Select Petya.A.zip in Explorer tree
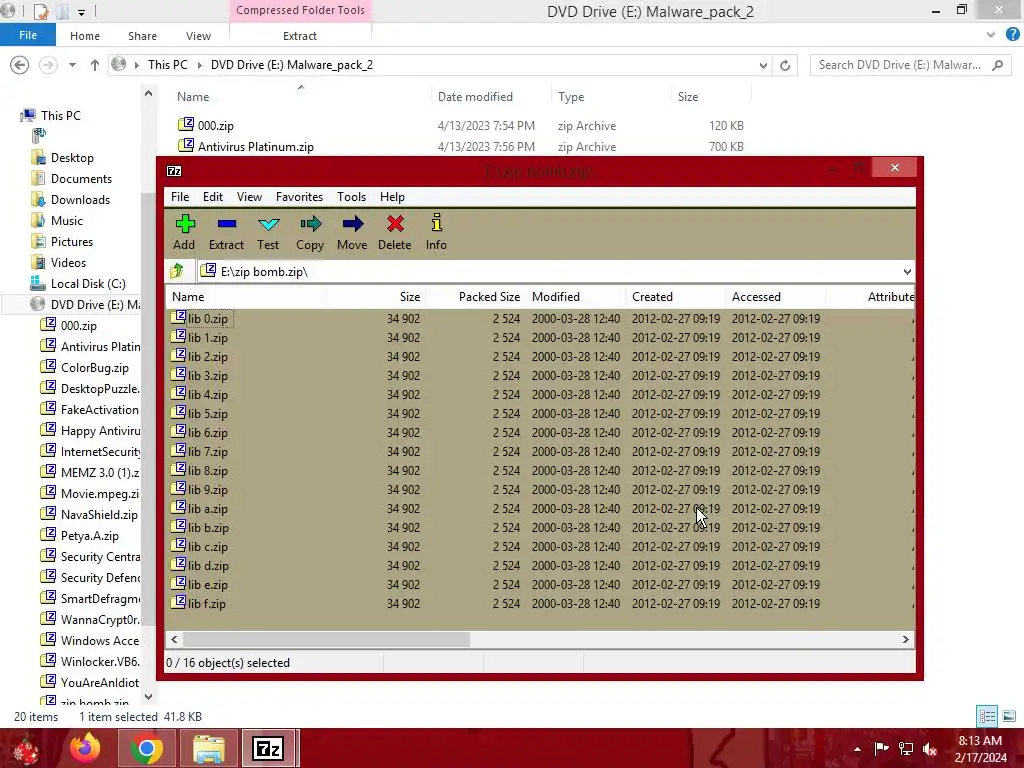The height and width of the screenshot is (768, 1024). click(89, 536)
